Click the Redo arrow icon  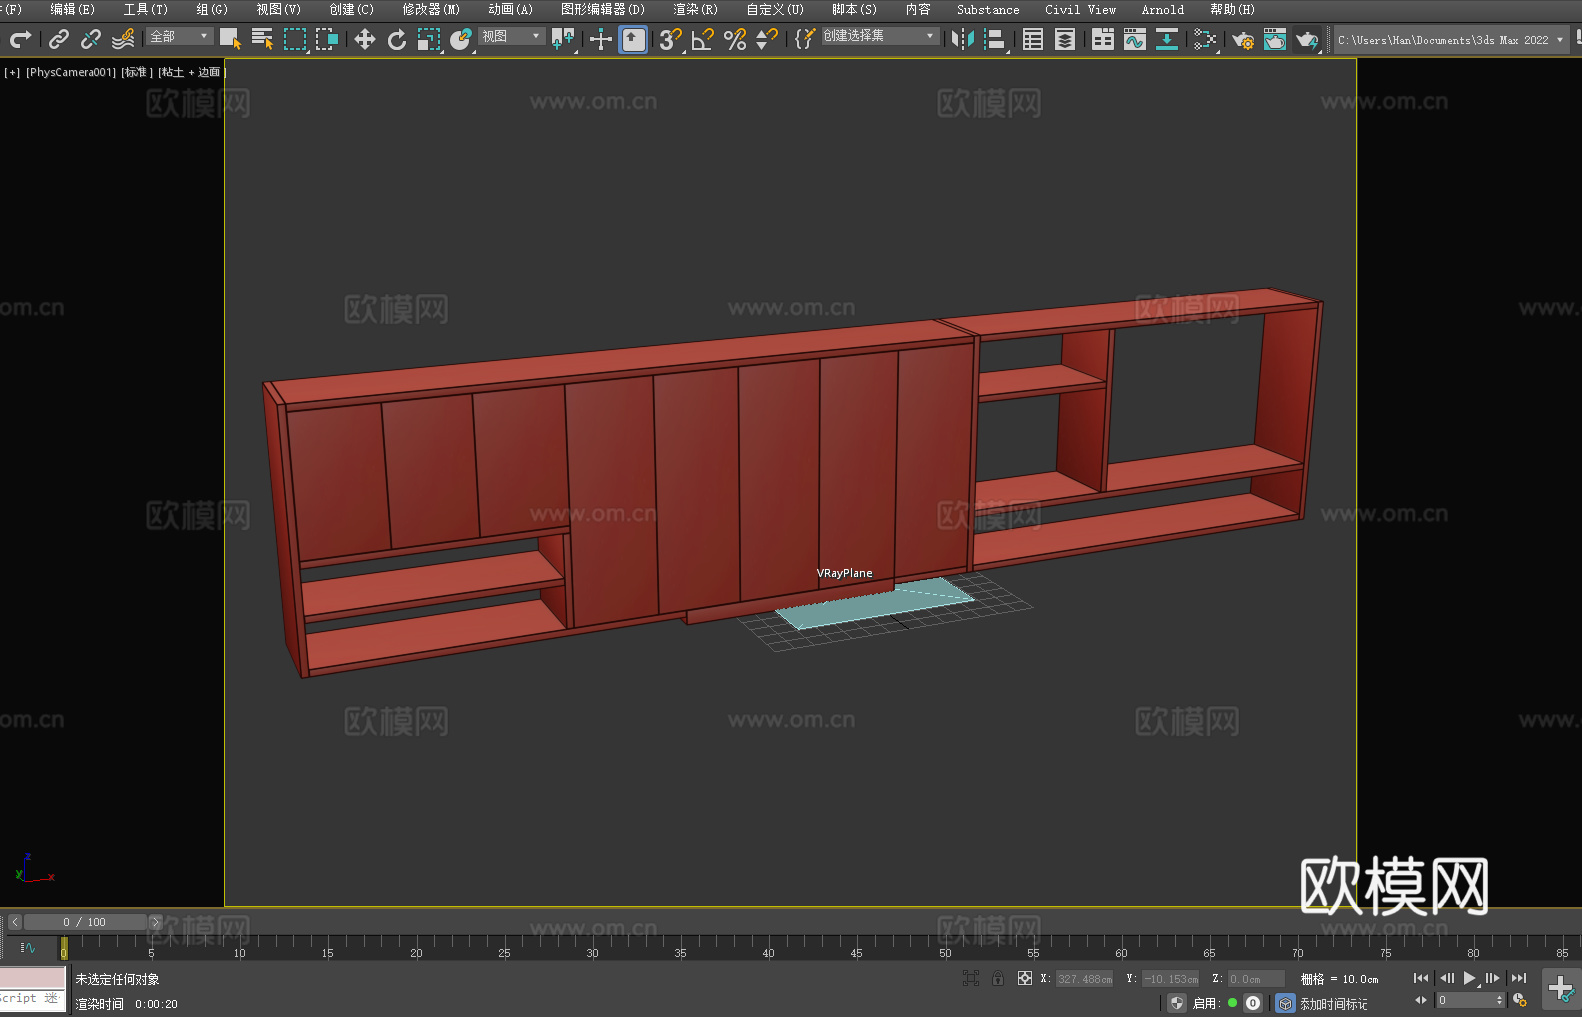point(20,39)
